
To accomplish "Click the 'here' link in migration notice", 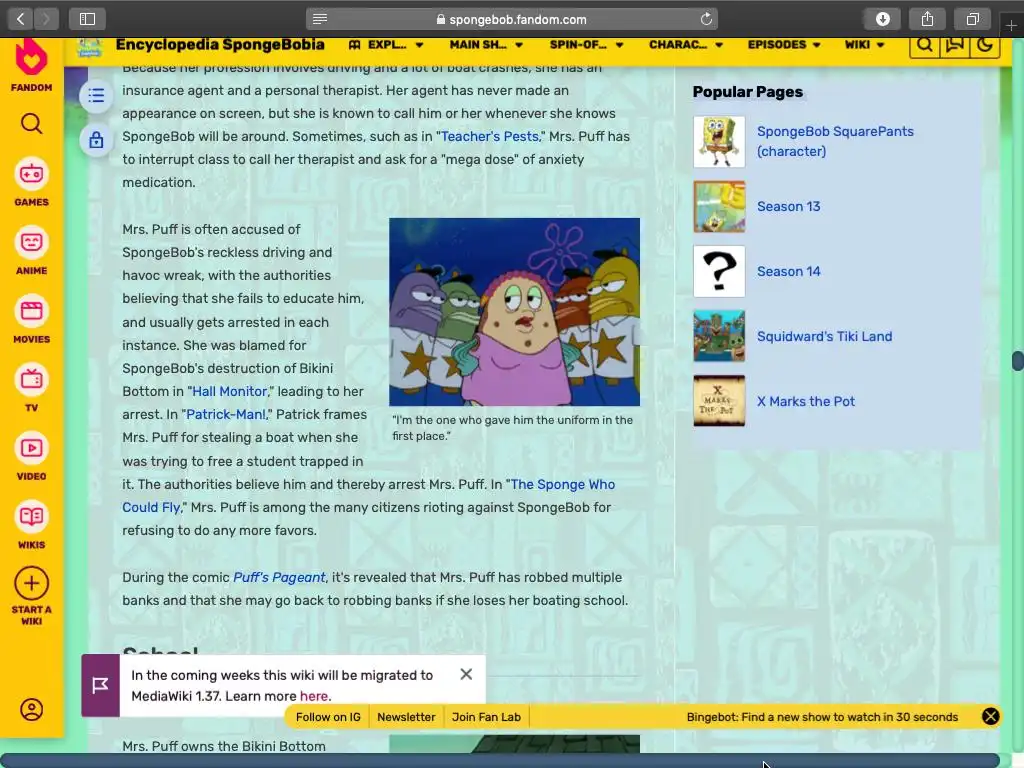I will coord(313,696).
